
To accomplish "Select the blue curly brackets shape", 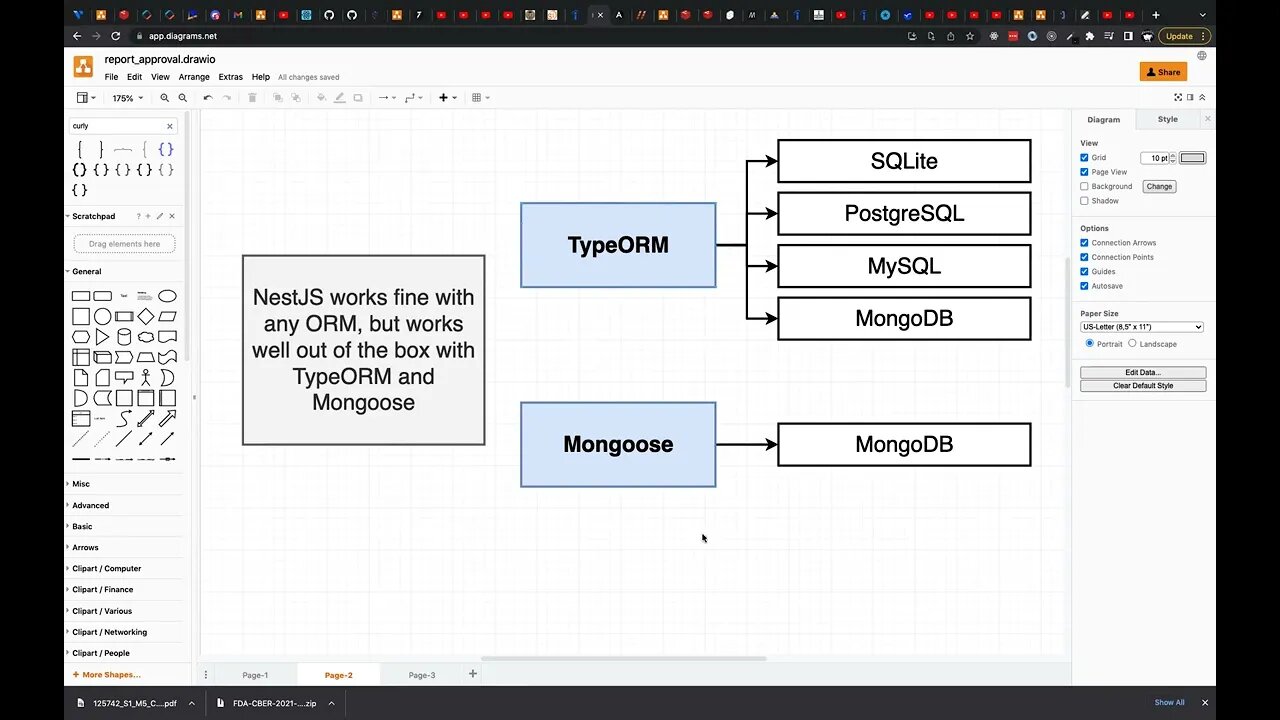I will click(166, 149).
